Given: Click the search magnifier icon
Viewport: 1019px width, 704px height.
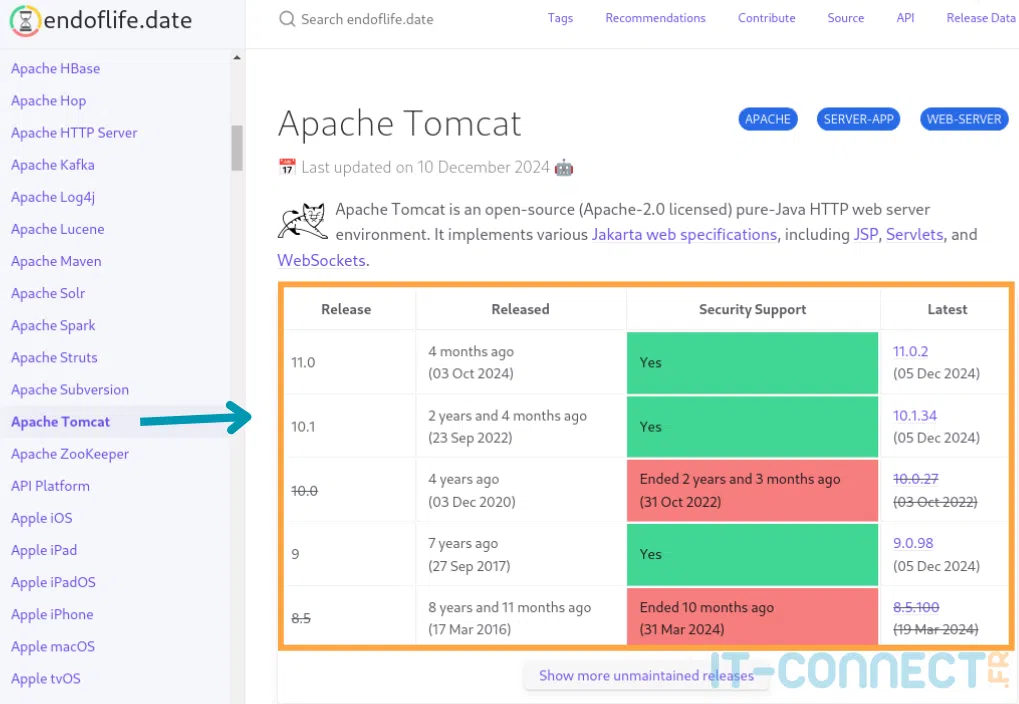Looking at the screenshot, I should point(287,19).
